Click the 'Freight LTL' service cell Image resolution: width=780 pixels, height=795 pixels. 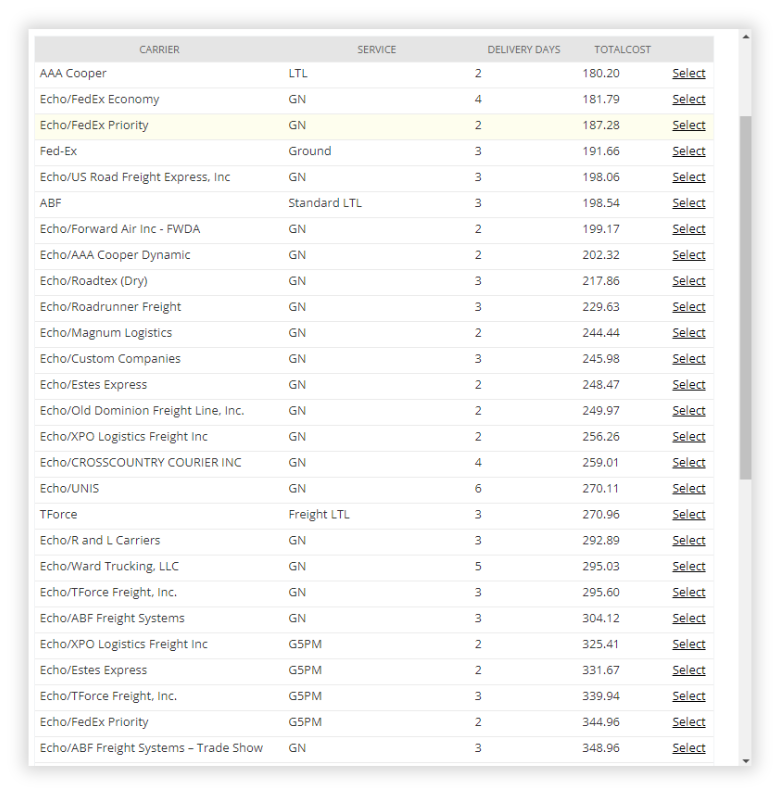(319, 515)
